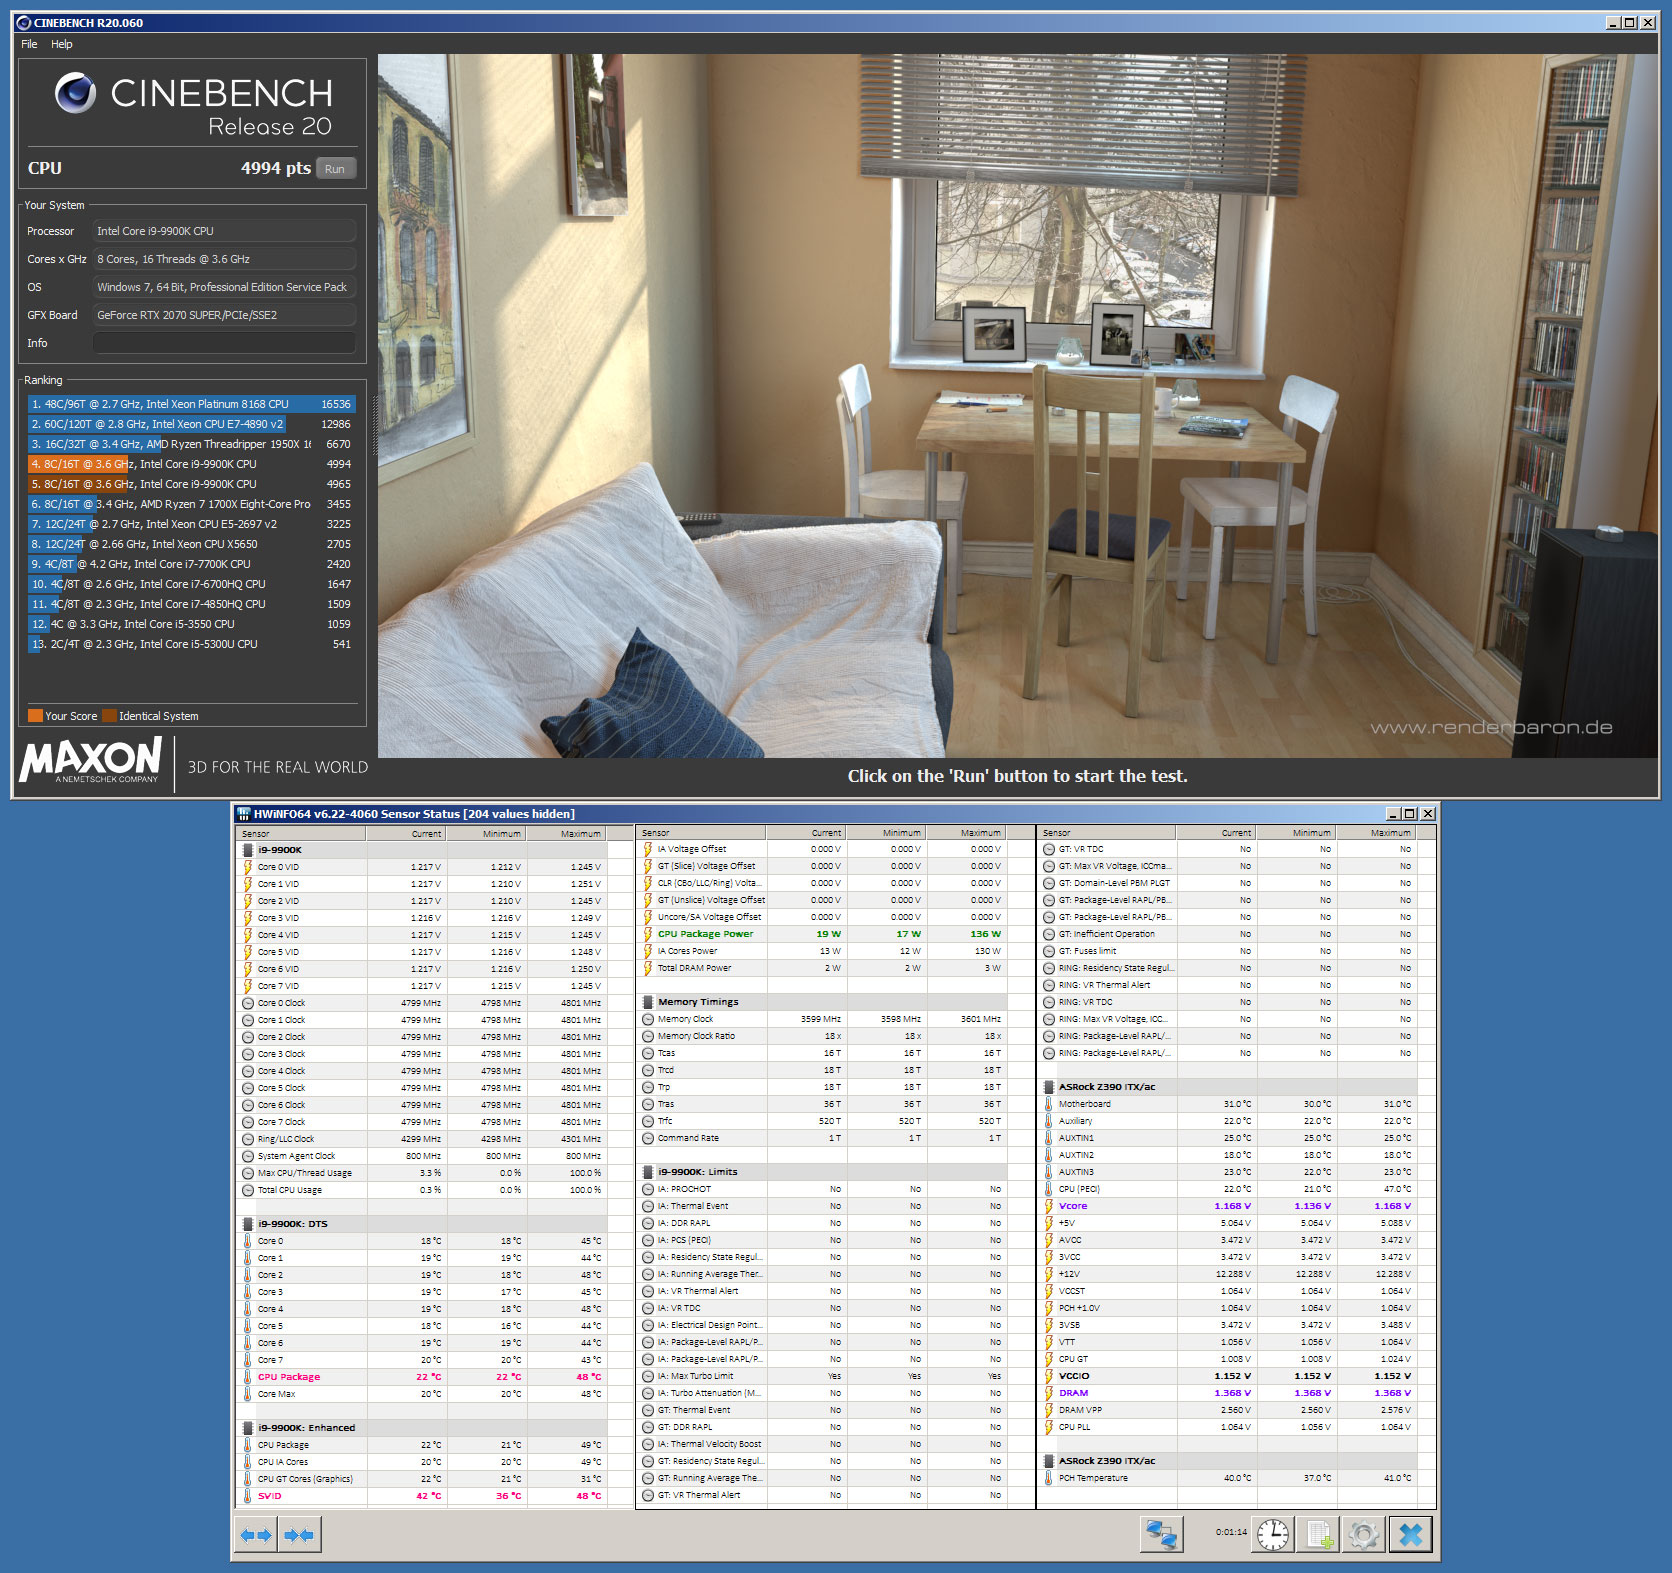Click the Vcore sensor label

click(x=1072, y=1206)
